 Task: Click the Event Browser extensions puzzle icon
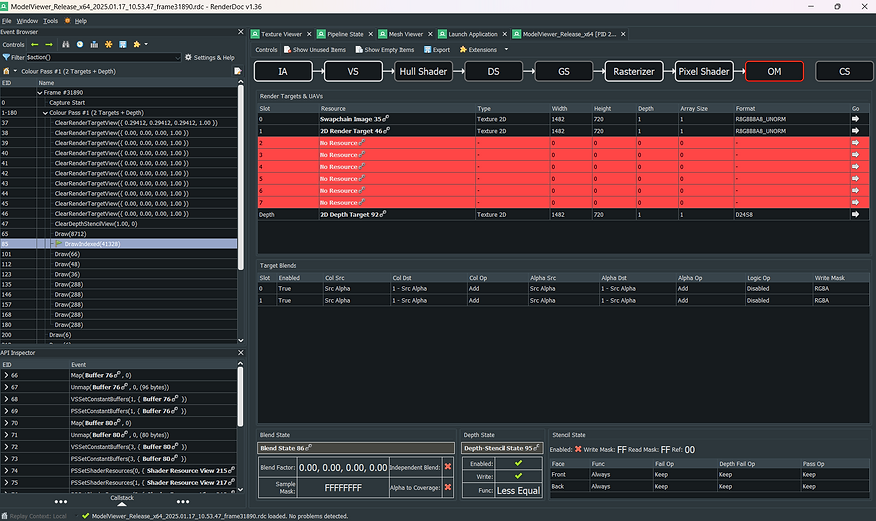(x=136, y=44)
